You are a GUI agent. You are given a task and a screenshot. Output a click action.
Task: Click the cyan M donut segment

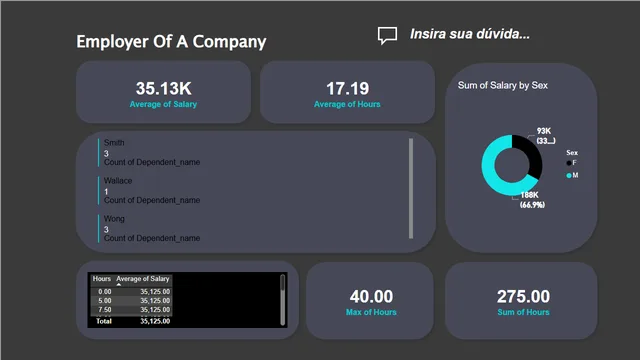click(x=491, y=173)
